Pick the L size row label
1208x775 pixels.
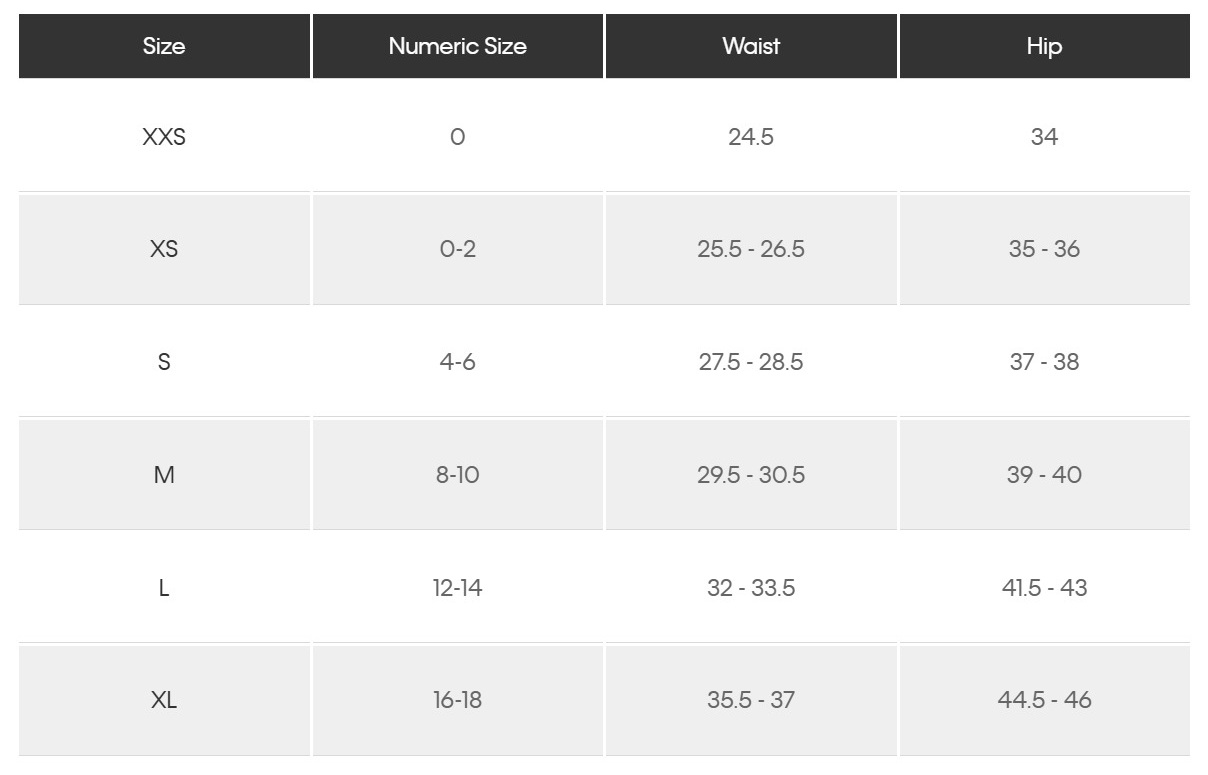tap(164, 588)
